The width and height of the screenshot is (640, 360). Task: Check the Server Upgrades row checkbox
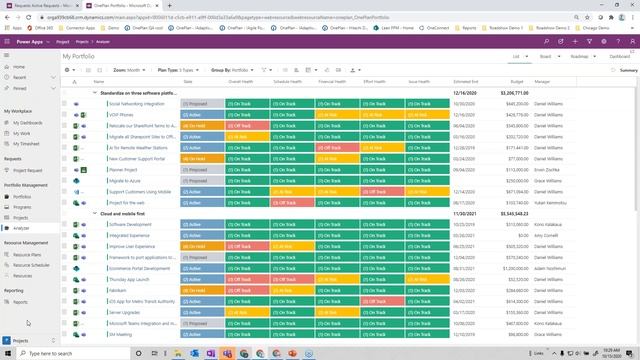tap(64, 312)
